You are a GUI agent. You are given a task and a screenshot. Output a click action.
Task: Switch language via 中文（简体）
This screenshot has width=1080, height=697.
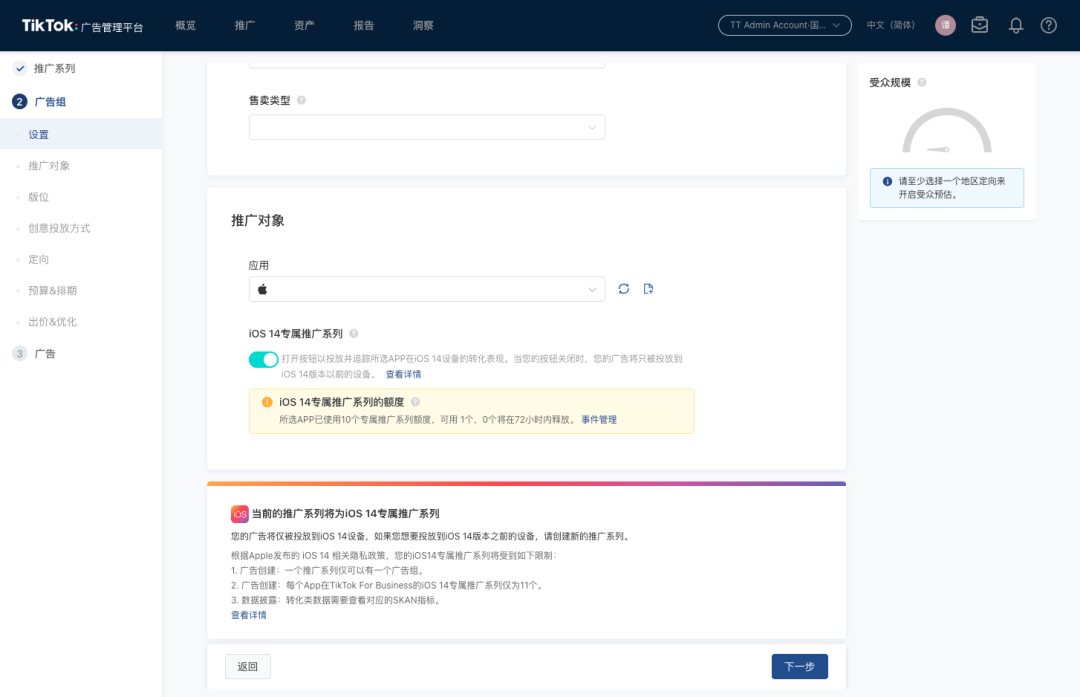pos(890,25)
